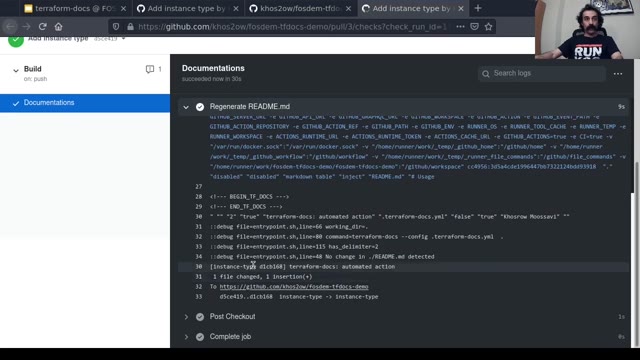Close the terraform-docs browser tab
640x360 pixels.
click(124, 8)
